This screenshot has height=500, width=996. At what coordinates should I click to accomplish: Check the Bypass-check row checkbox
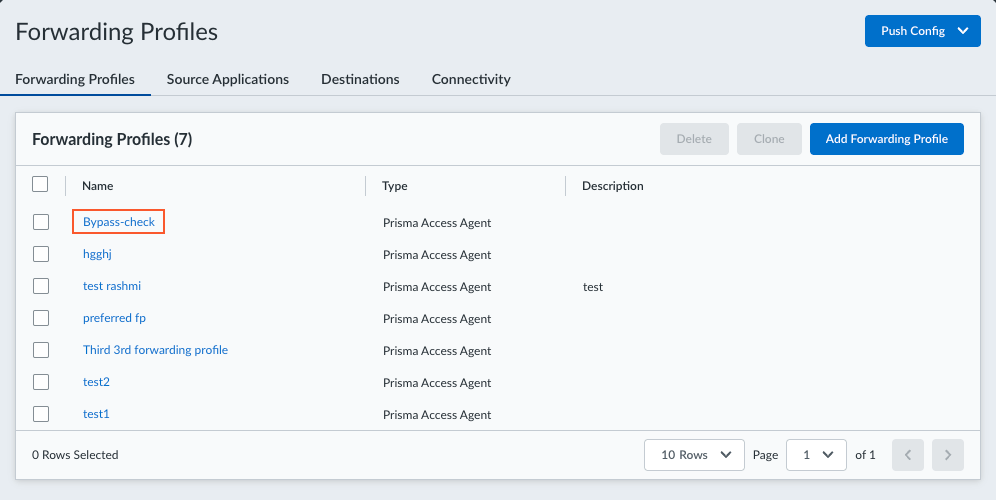click(x=41, y=222)
